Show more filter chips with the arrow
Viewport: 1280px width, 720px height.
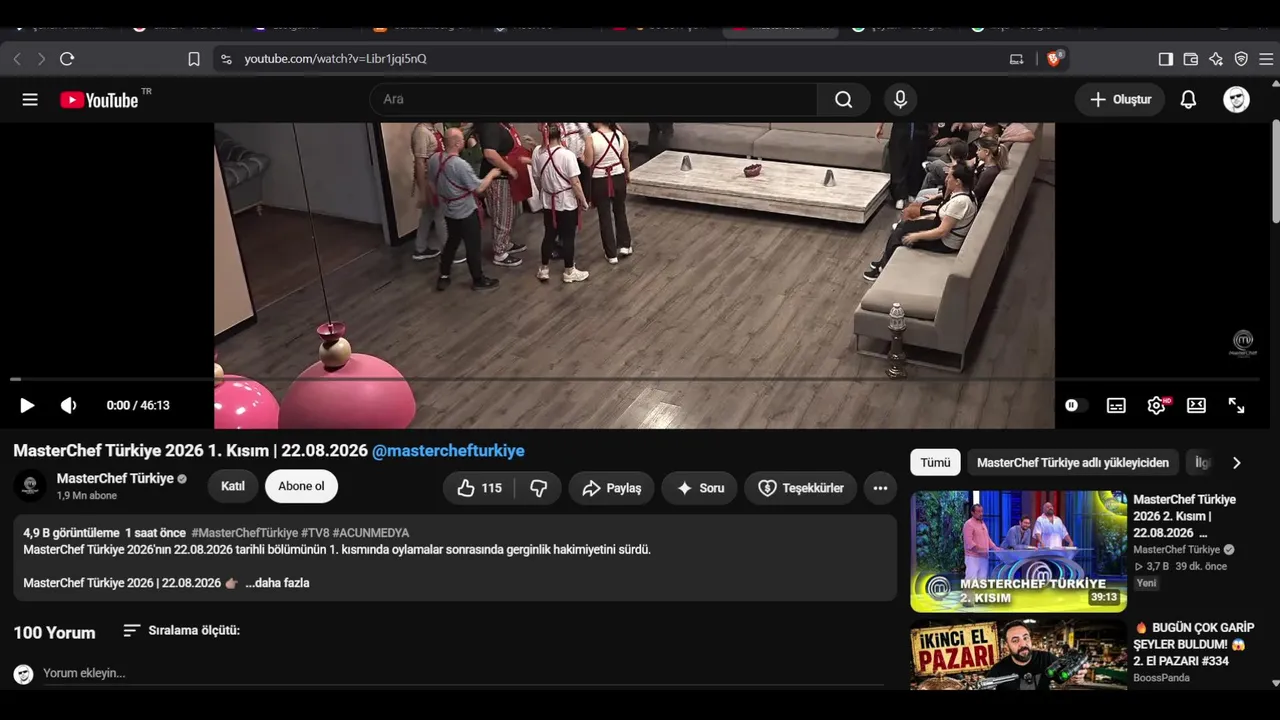(x=1236, y=463)
